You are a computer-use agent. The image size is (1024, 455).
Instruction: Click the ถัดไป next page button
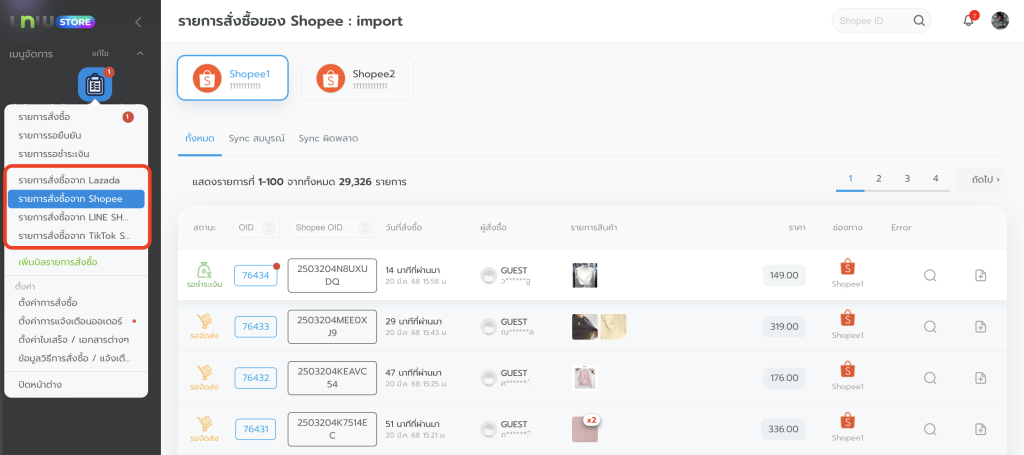click(x=980, y=179)
